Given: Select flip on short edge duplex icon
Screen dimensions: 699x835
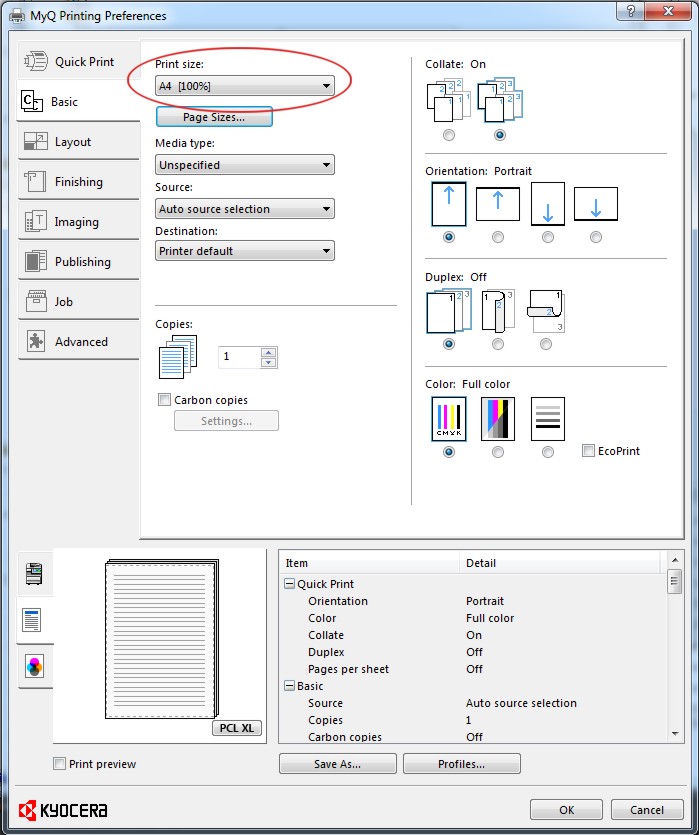Looking at the screenshot, I should [x=546, y=311].
